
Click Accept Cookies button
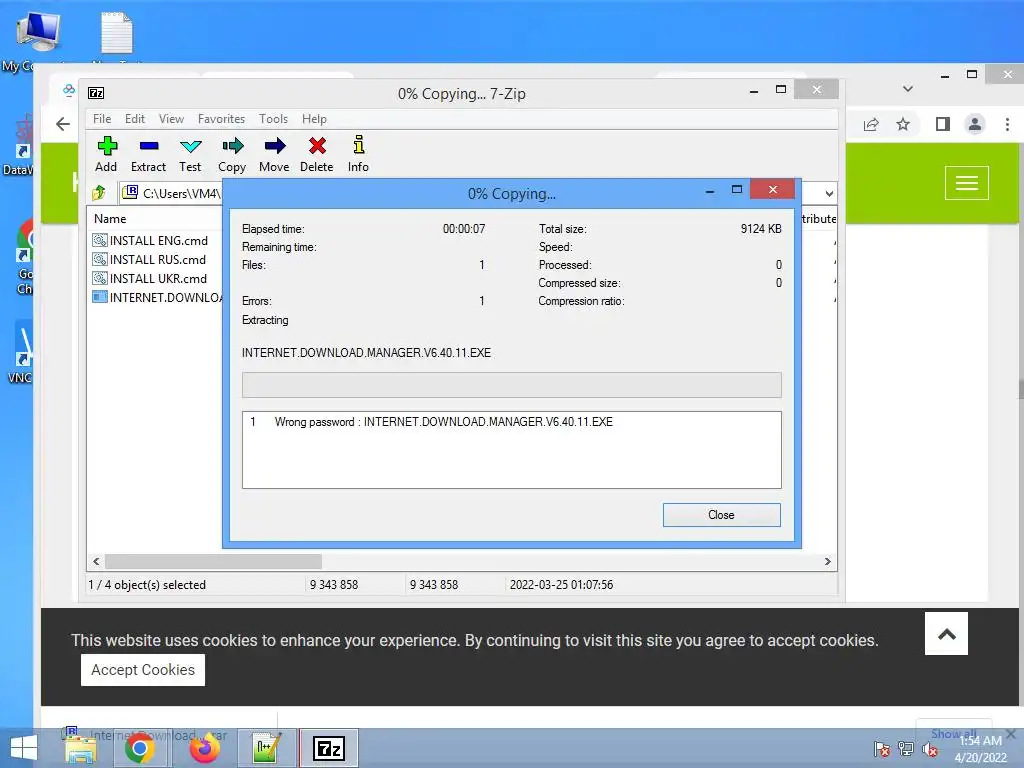[143, 670]
